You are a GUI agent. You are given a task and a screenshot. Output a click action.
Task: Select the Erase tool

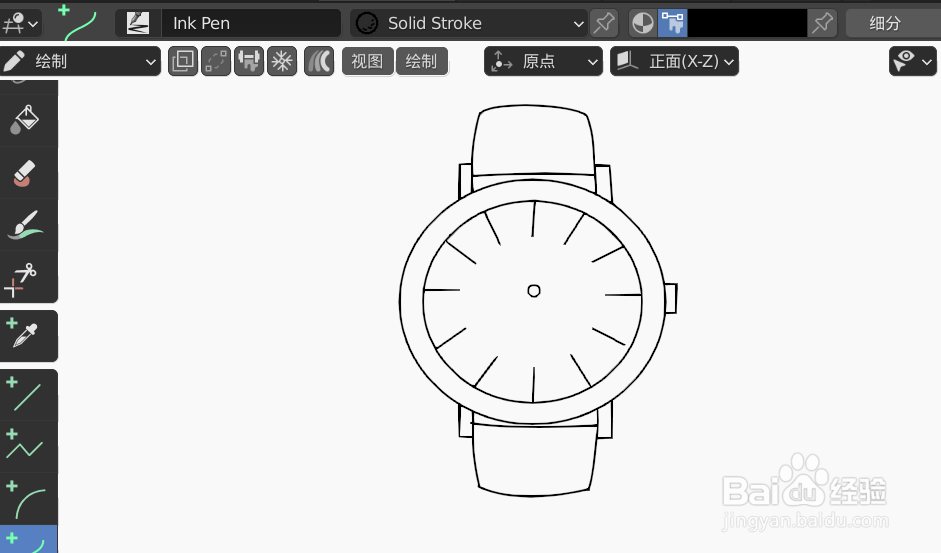(x=25, y=173)
